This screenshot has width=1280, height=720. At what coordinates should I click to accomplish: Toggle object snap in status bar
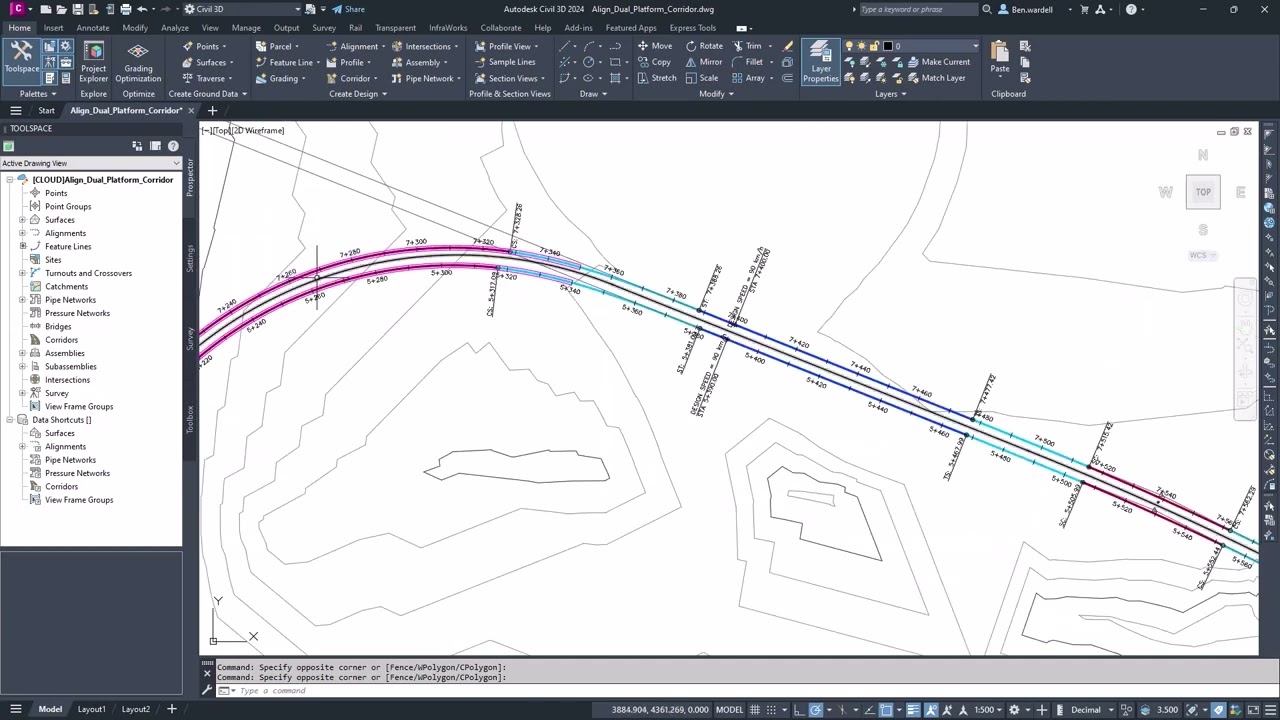coord(885,710)
